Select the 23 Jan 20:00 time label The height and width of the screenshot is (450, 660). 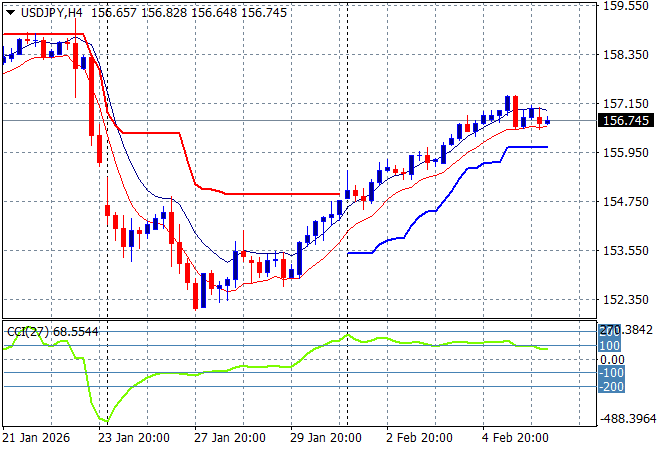point(134,438)
